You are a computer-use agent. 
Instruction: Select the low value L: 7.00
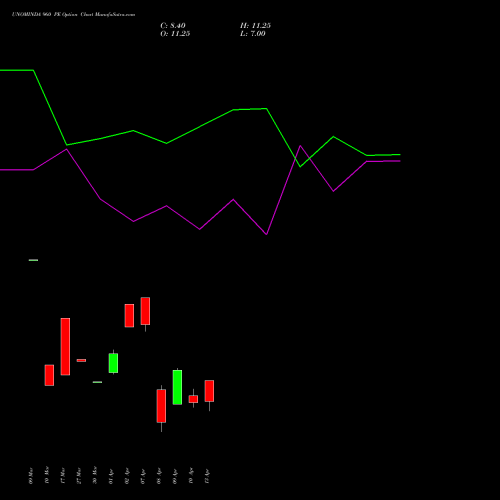coord(253,34)
